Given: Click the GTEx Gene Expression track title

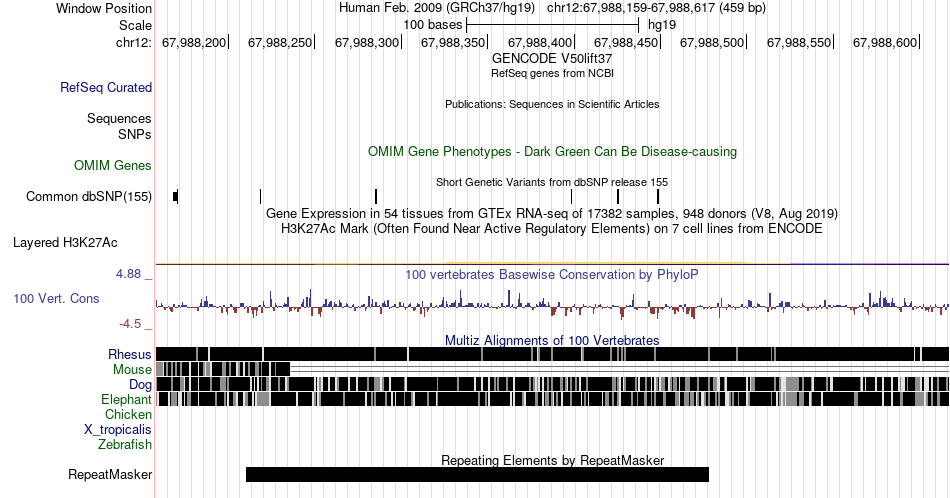Looking at the screenshot, I should coord(552,213).
